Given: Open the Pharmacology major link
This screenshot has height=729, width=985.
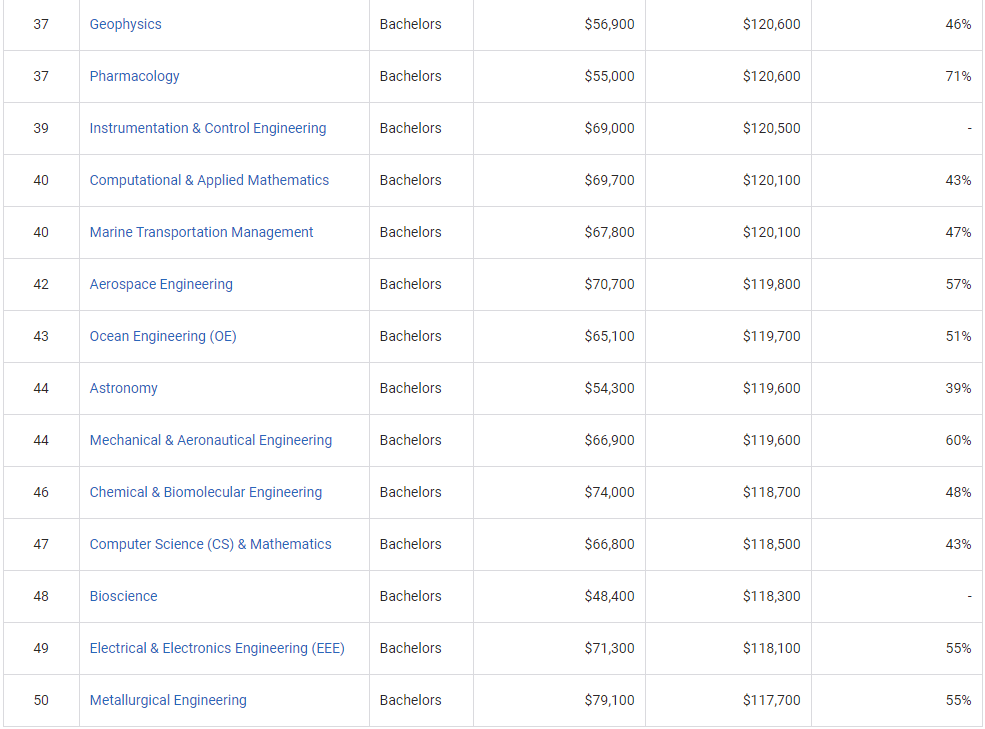Looking at the screenshot, I should [x=134, y=77].
